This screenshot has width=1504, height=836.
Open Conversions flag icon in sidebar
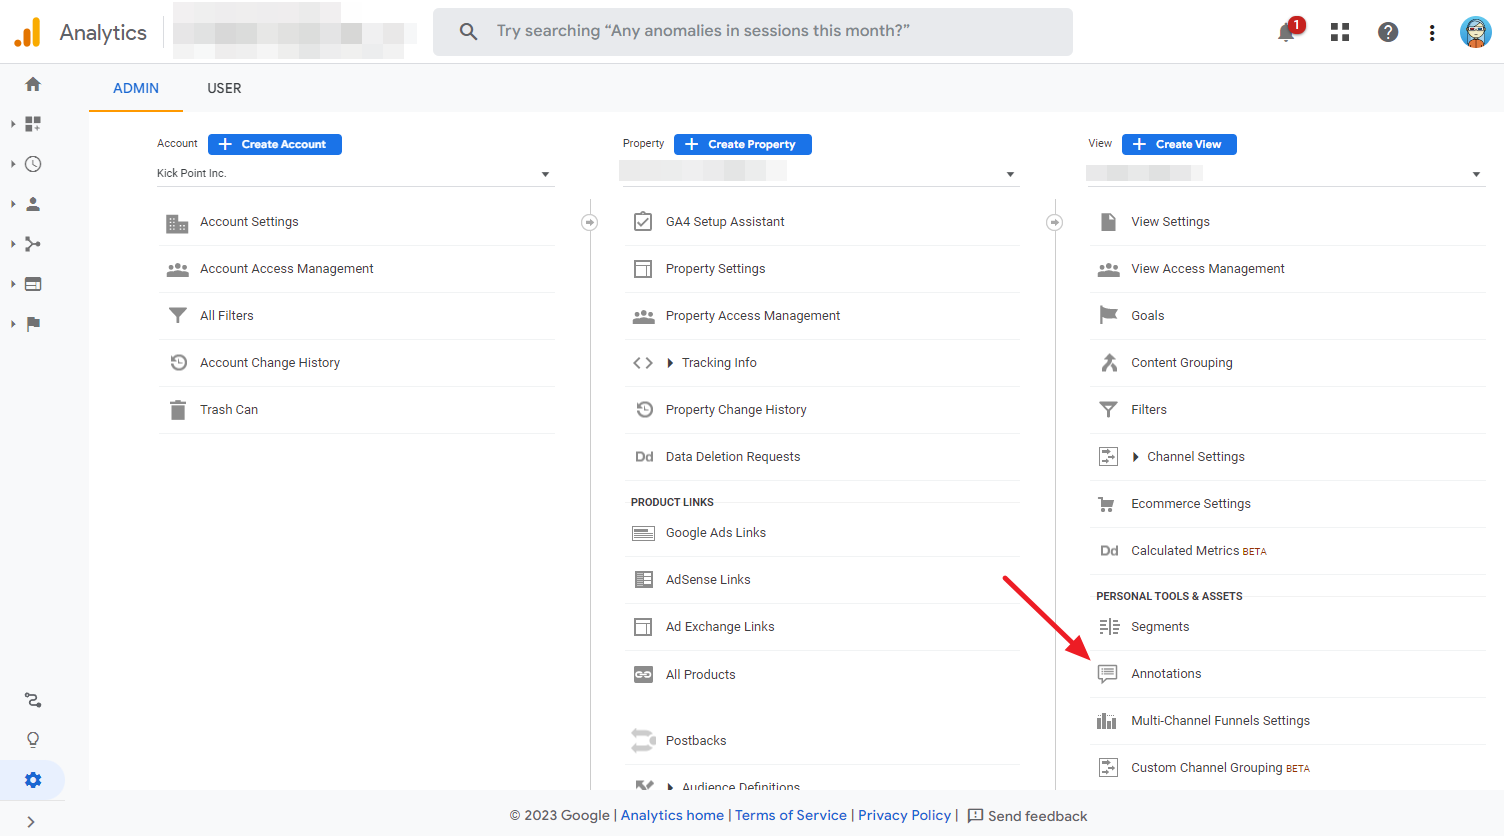tap(33, 324)
